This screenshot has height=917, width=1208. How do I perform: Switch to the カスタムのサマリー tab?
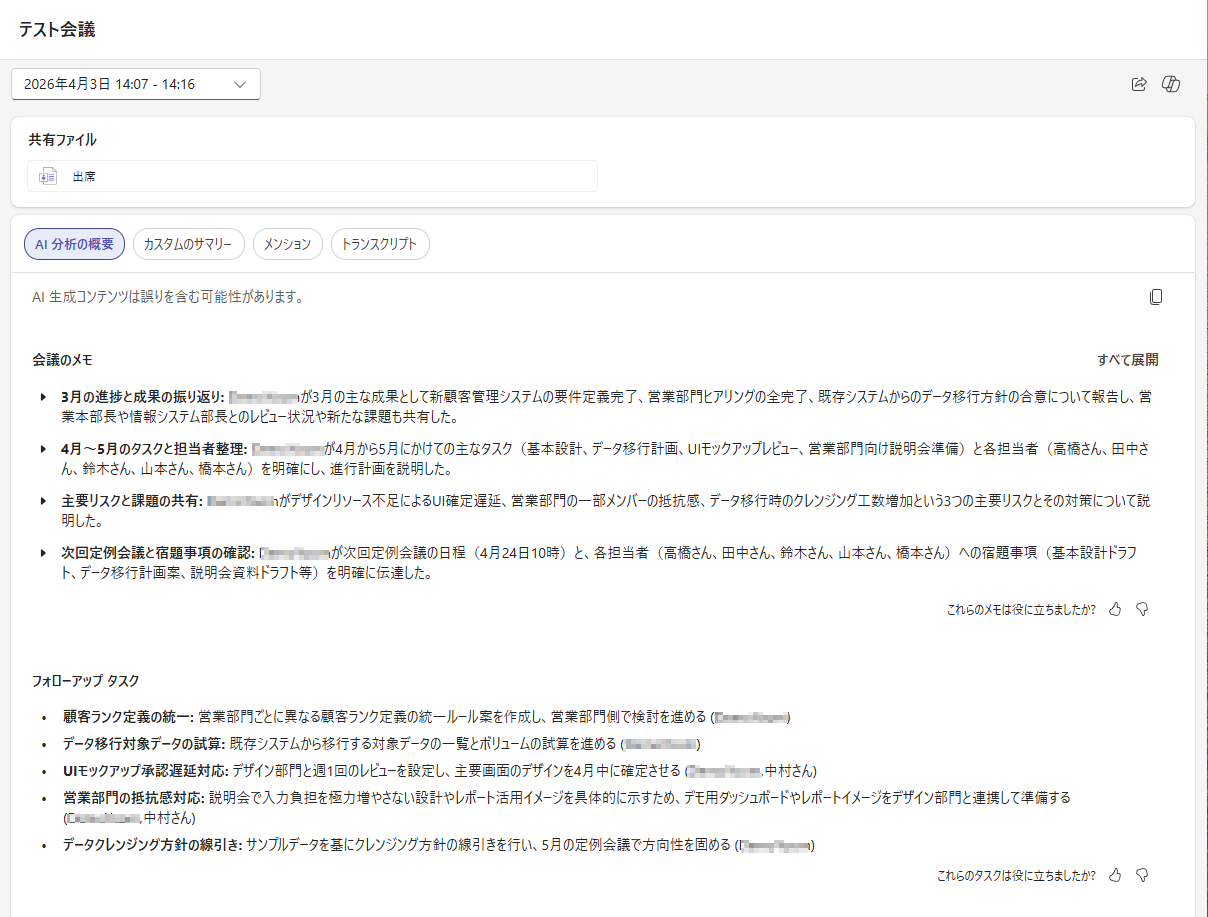click(x=188, y=244)
